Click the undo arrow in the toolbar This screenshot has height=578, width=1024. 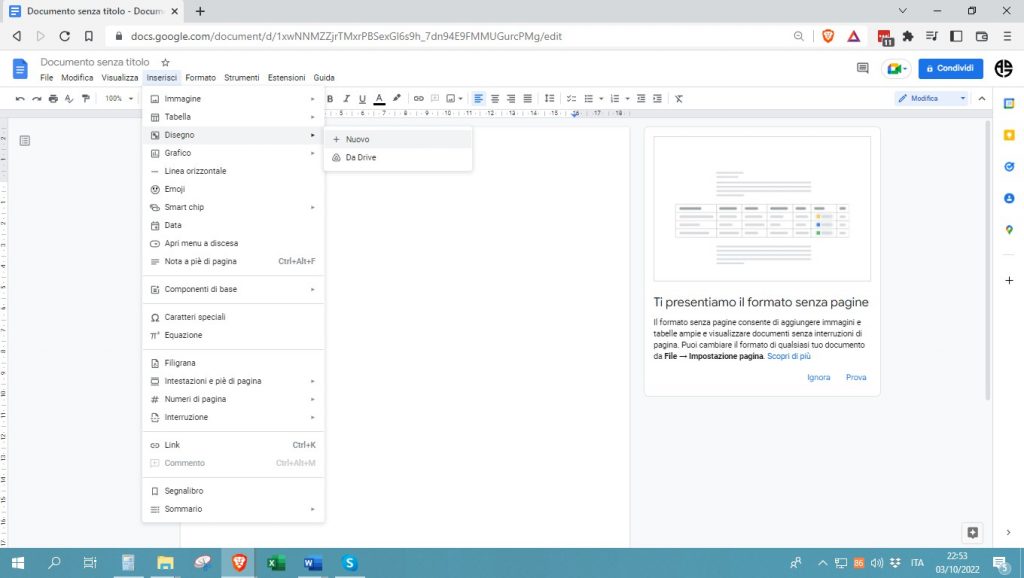click(20, 99)
